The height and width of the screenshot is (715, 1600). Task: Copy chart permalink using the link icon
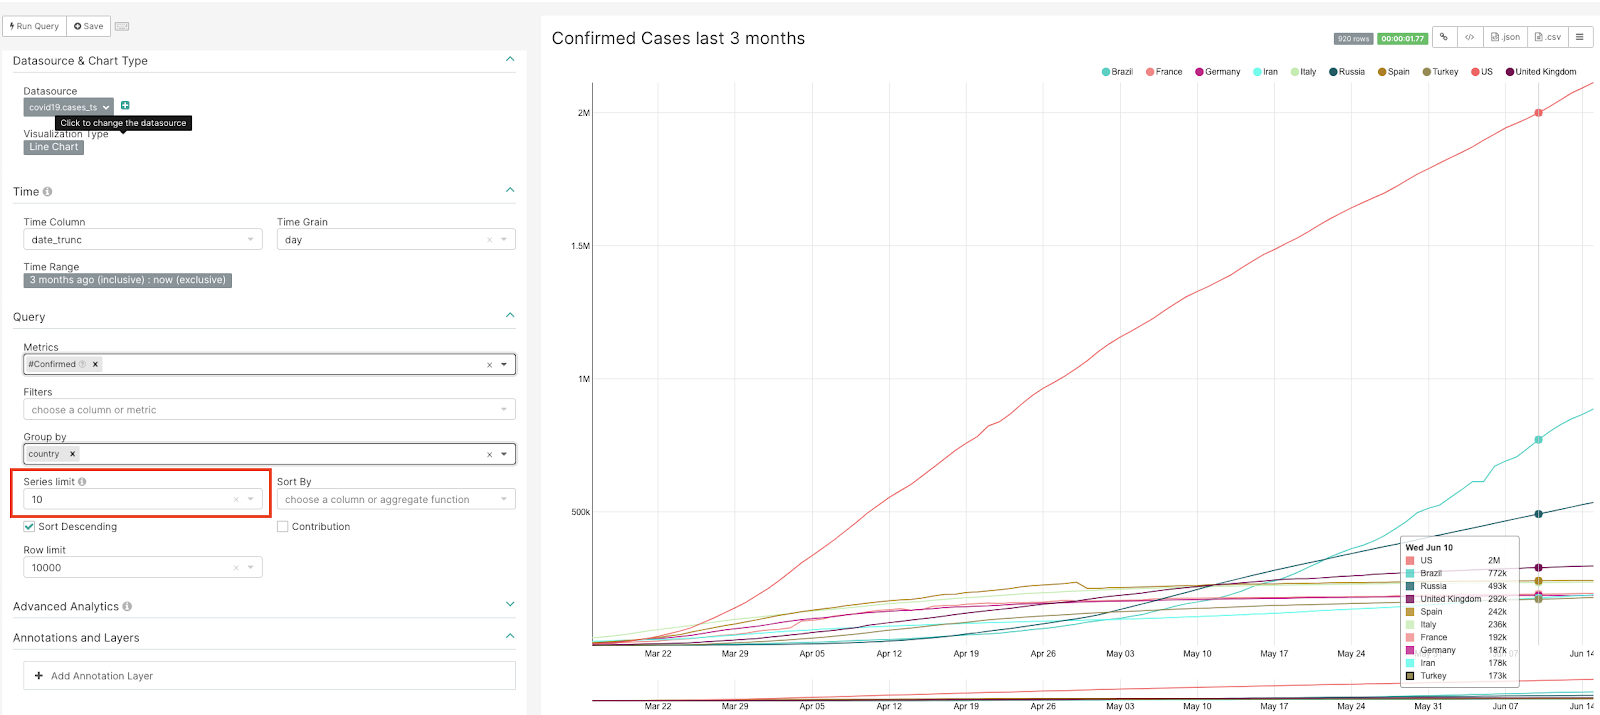(x=1444, y=37)
